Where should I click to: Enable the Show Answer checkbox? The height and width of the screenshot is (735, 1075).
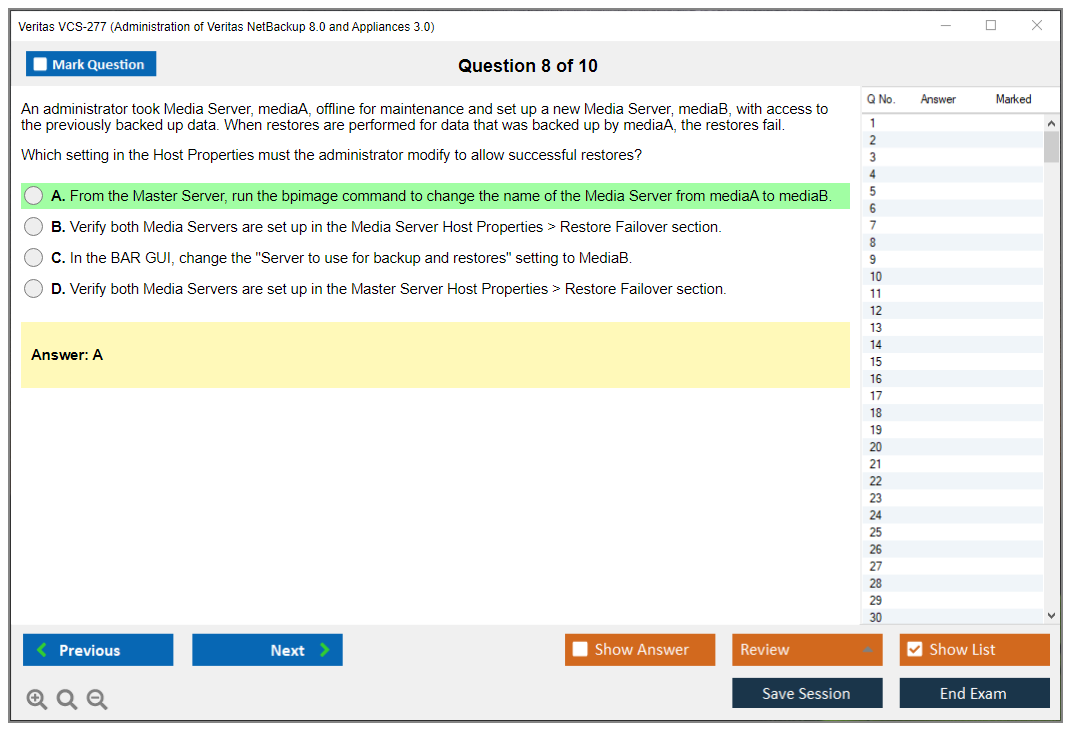click(x=580, y=650)
